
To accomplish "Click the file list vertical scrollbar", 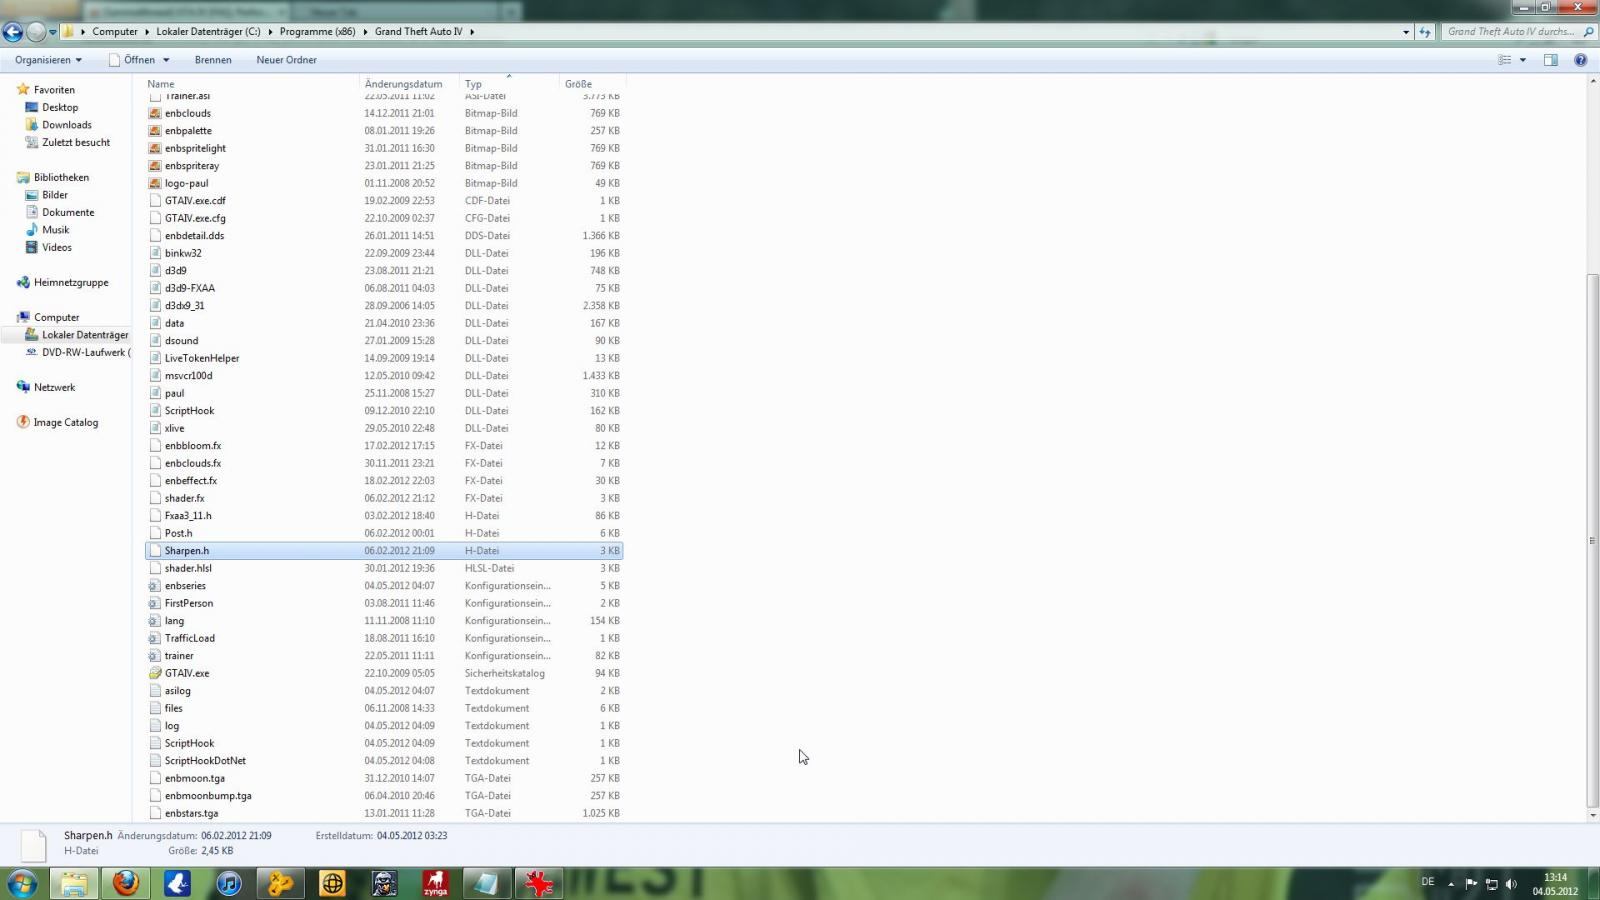I will [x=1592, y=540].
